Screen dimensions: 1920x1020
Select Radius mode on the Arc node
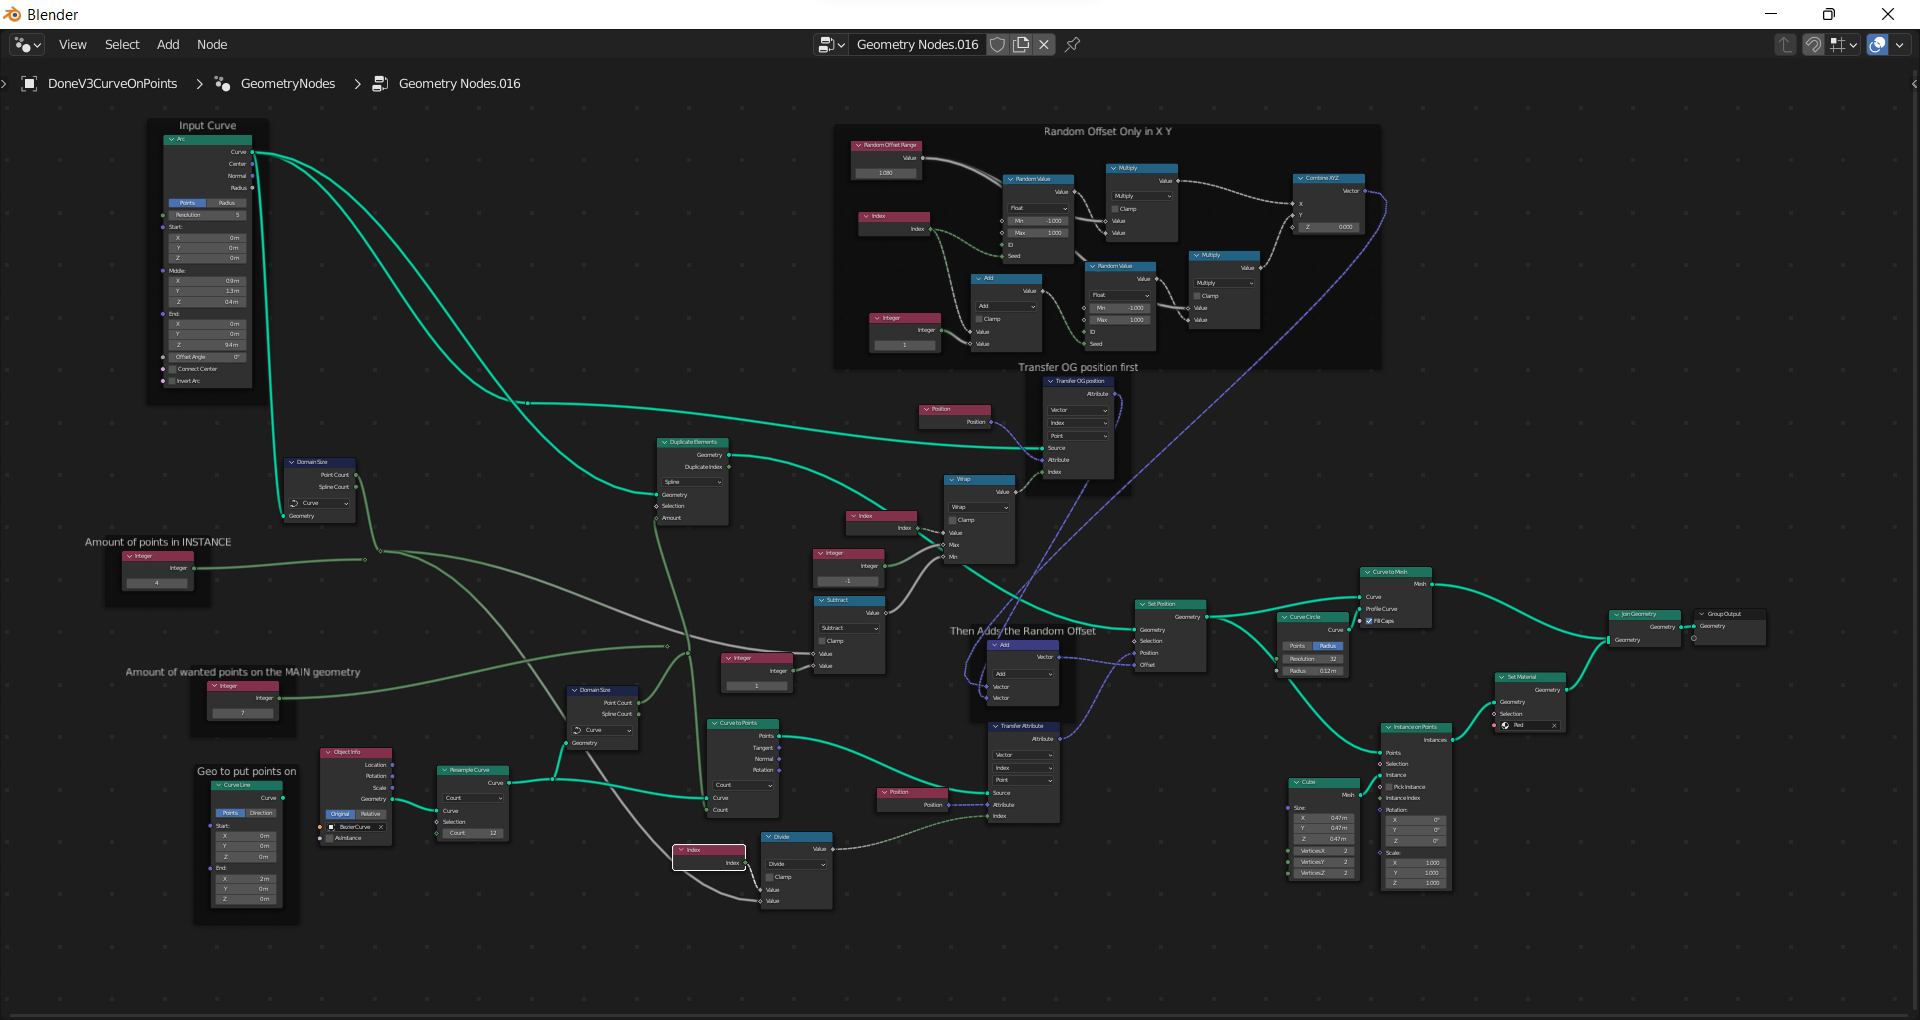coord(227,203)
